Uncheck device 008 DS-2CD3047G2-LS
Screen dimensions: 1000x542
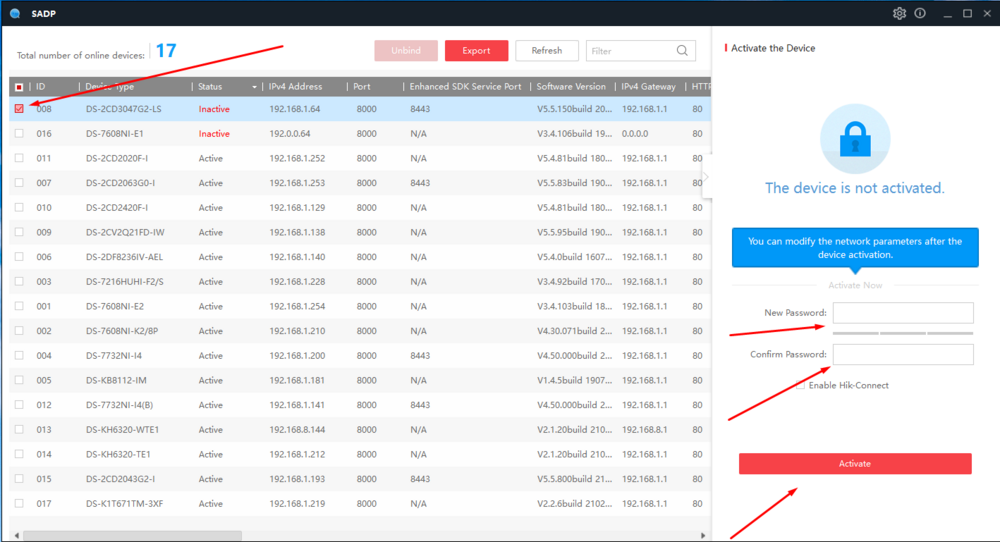[x=19, y=109]
